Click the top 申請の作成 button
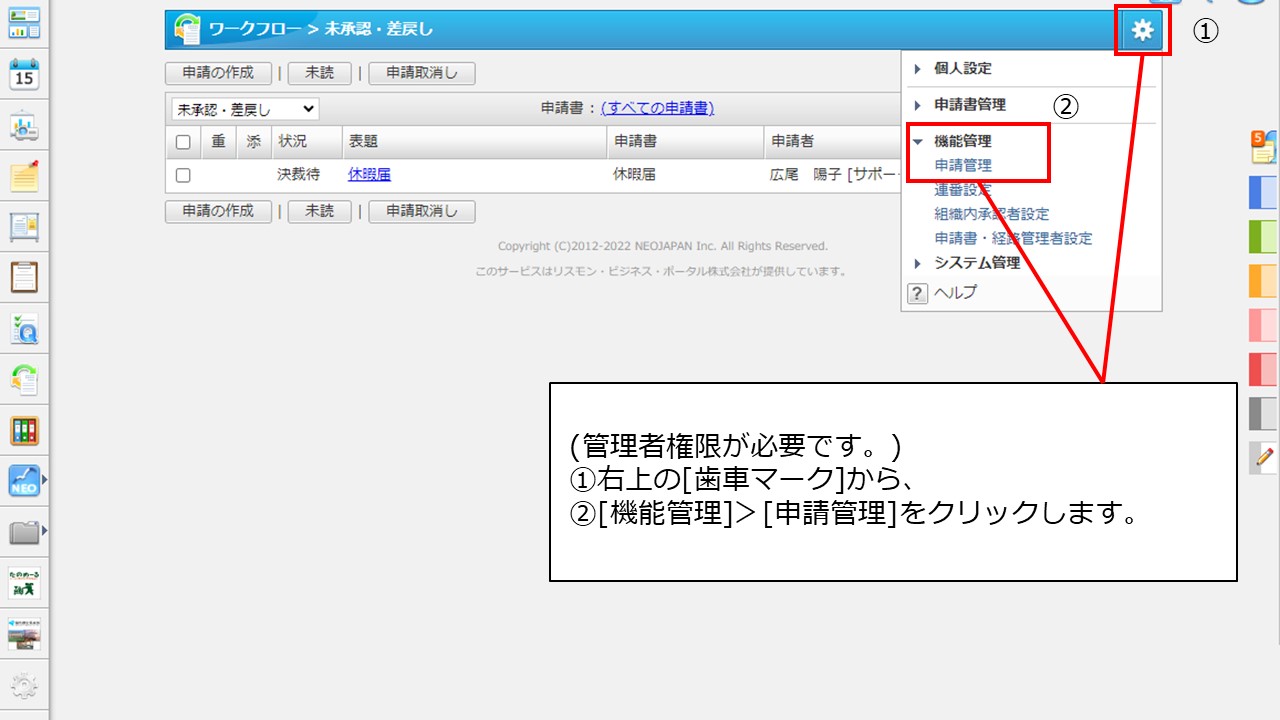This screenshot has width=1280, height=720. click(x=218, y=73)
